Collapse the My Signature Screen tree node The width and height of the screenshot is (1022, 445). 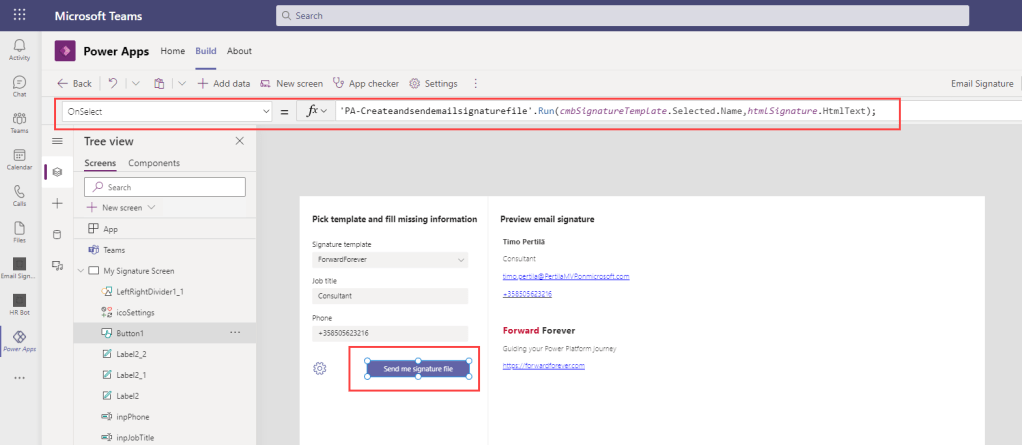[x=80, y=271]
